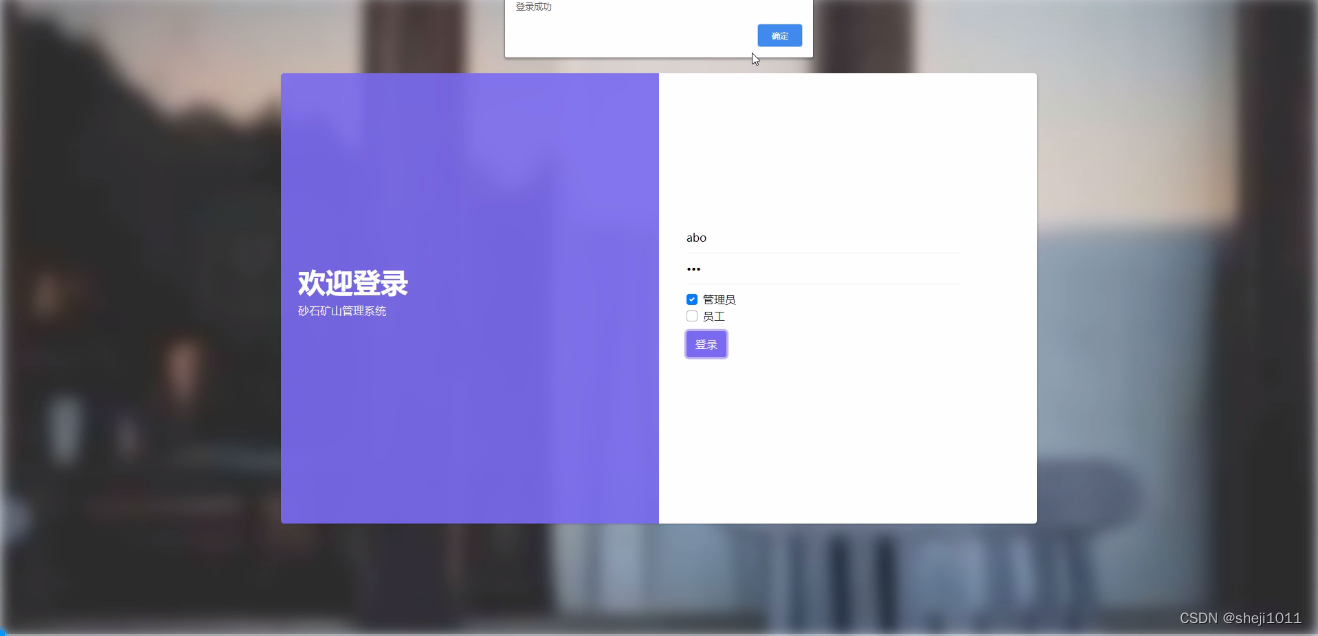Click the 砂石矿山管理系统 subtitle
1318x636 pixels.
coord(342,311)
